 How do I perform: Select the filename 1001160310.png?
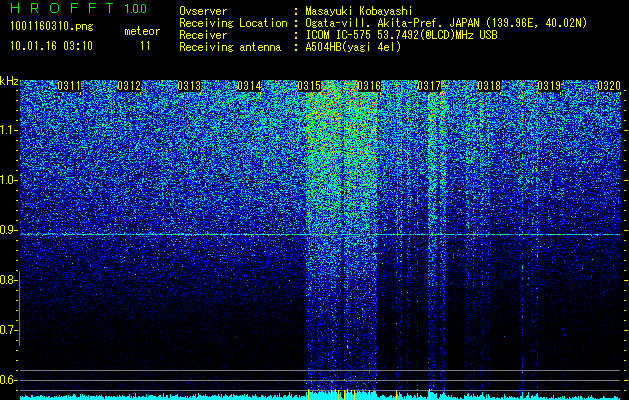click(52, 26)
